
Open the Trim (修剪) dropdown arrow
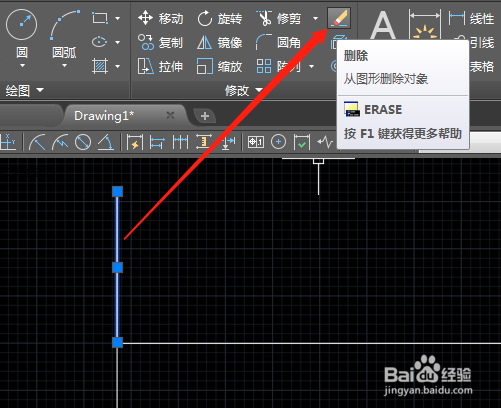[x=315, y=18]
